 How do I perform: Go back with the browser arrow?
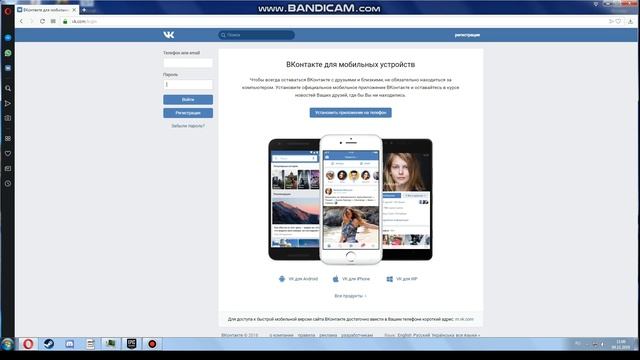(22, 21)
